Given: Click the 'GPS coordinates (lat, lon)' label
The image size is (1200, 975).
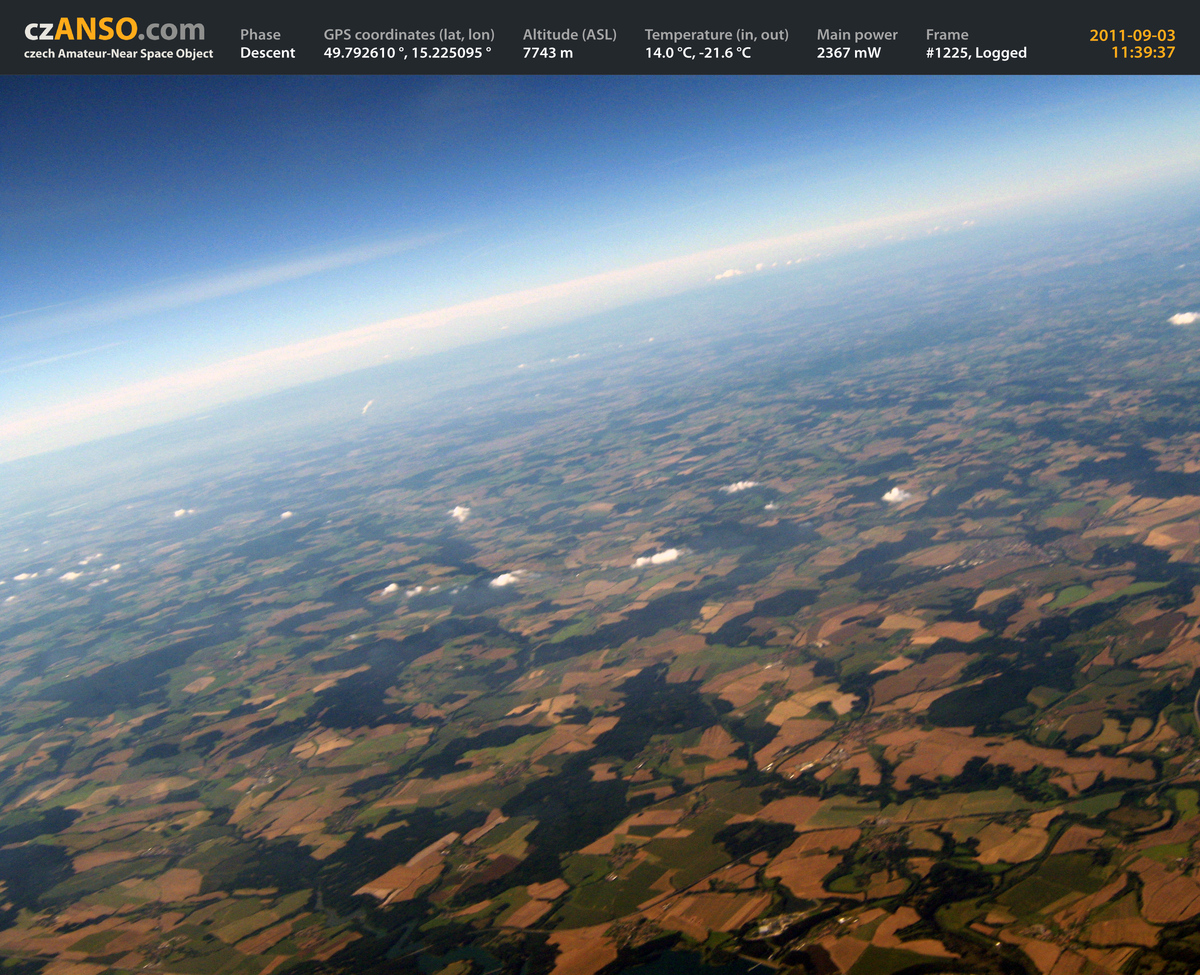Looking at the screenshot, I should click(409, 35).
